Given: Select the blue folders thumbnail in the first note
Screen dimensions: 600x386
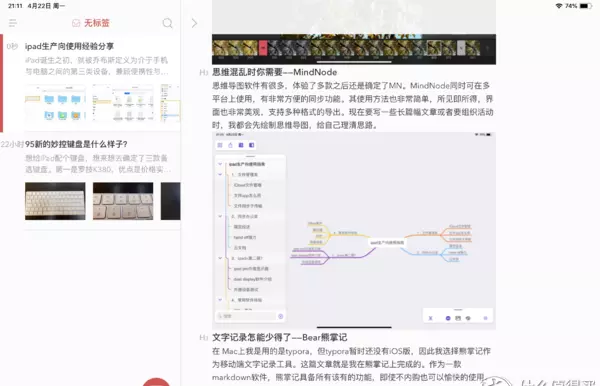Looking at the screenshot, I should 55,103.
